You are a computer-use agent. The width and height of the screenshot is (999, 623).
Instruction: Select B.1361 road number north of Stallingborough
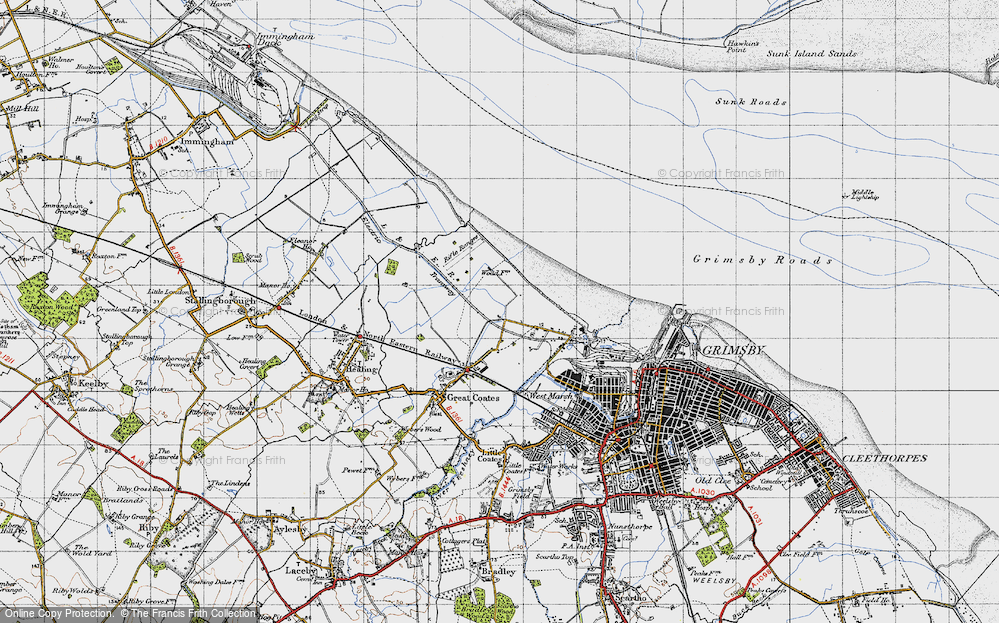[x=176, y=254]
